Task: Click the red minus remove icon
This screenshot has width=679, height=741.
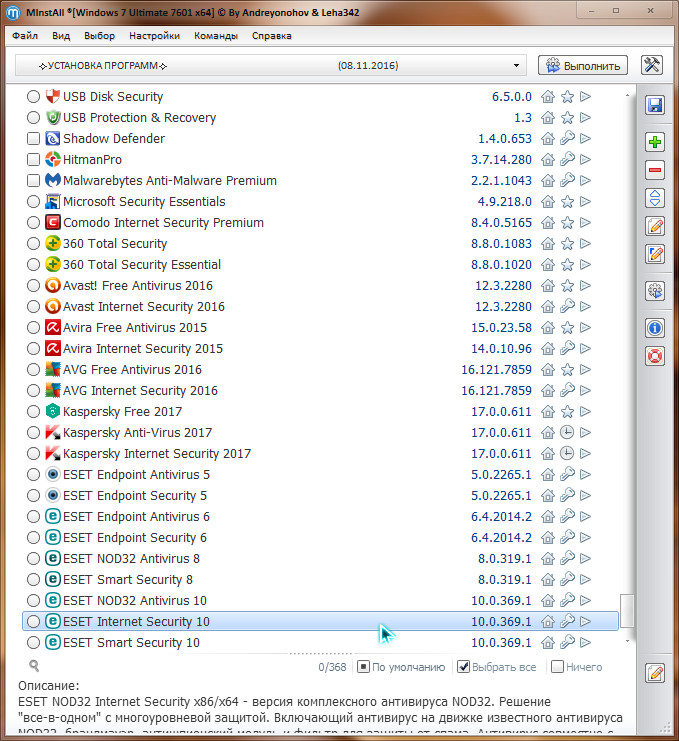Action: click(x=655, y=170)
